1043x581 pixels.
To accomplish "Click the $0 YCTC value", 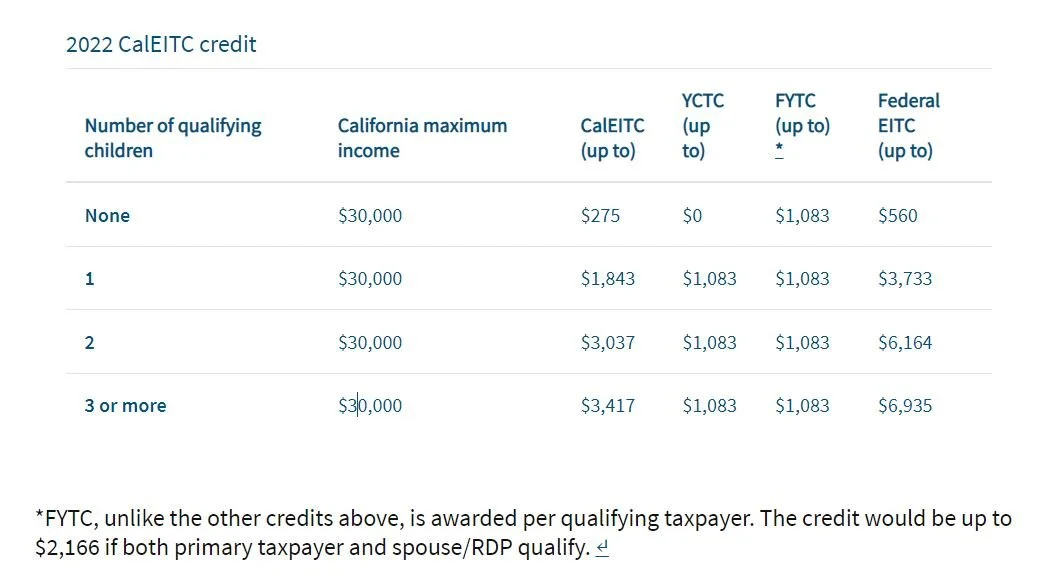I will 692,216.
